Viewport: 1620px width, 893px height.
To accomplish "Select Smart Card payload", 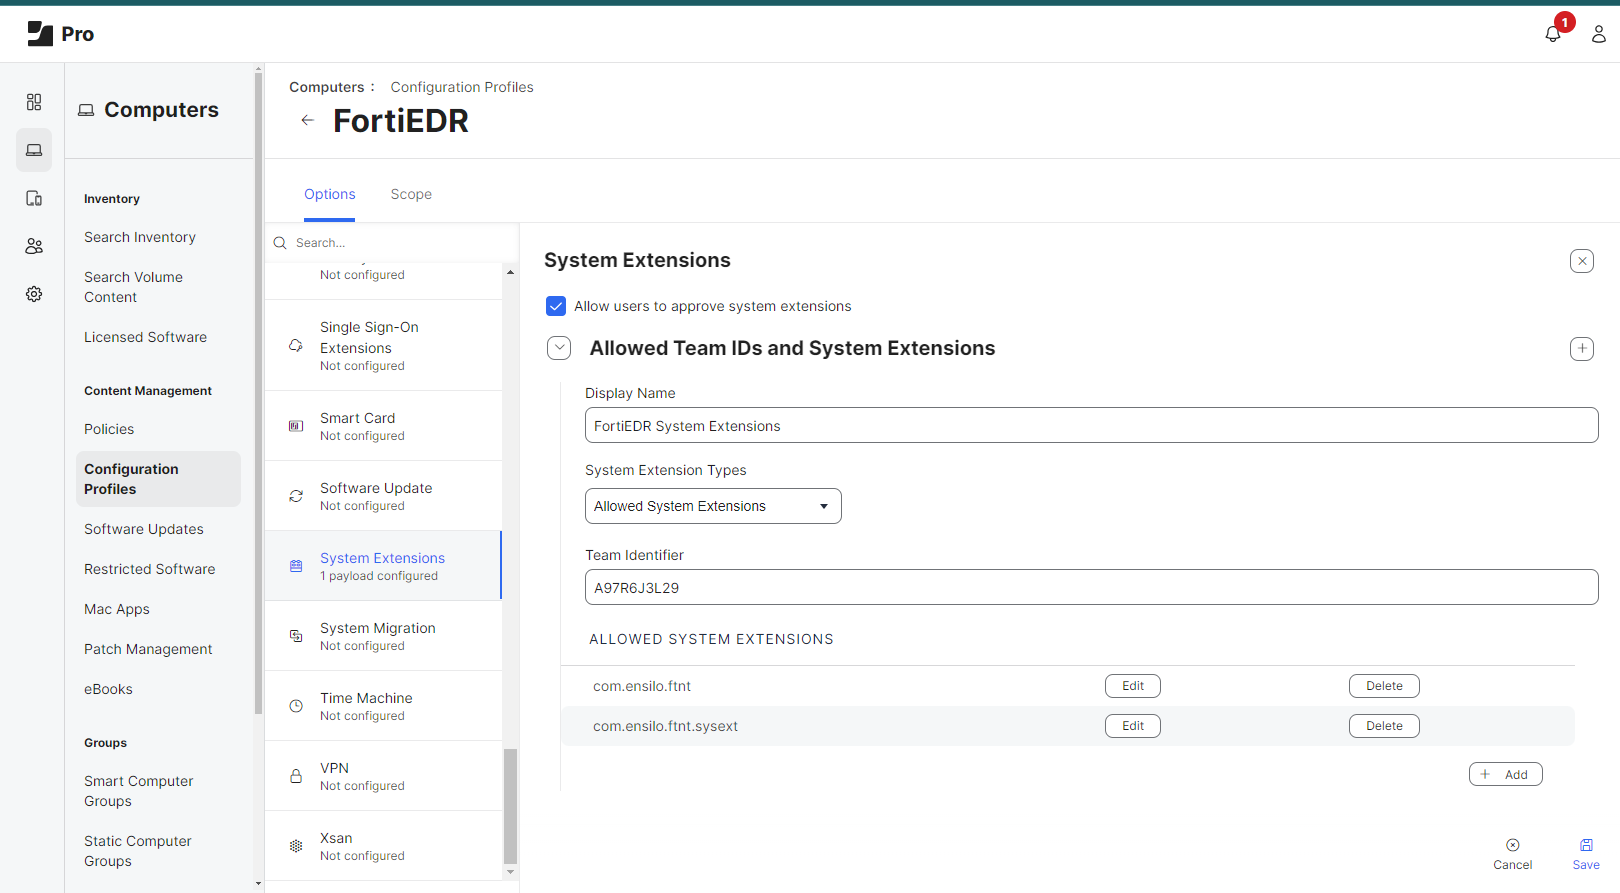I will point(383,426).
